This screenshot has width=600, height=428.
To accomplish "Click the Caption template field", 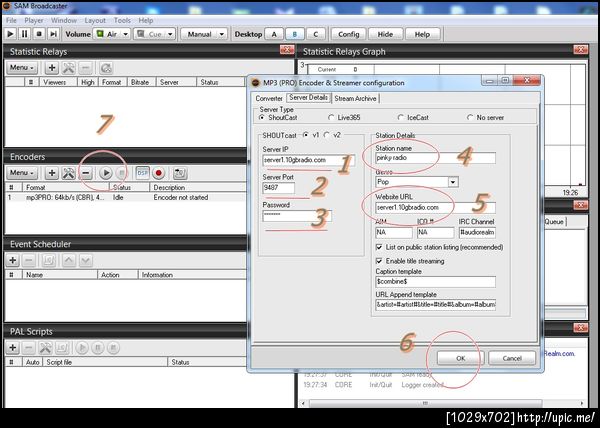I will [x=435, y=282].
